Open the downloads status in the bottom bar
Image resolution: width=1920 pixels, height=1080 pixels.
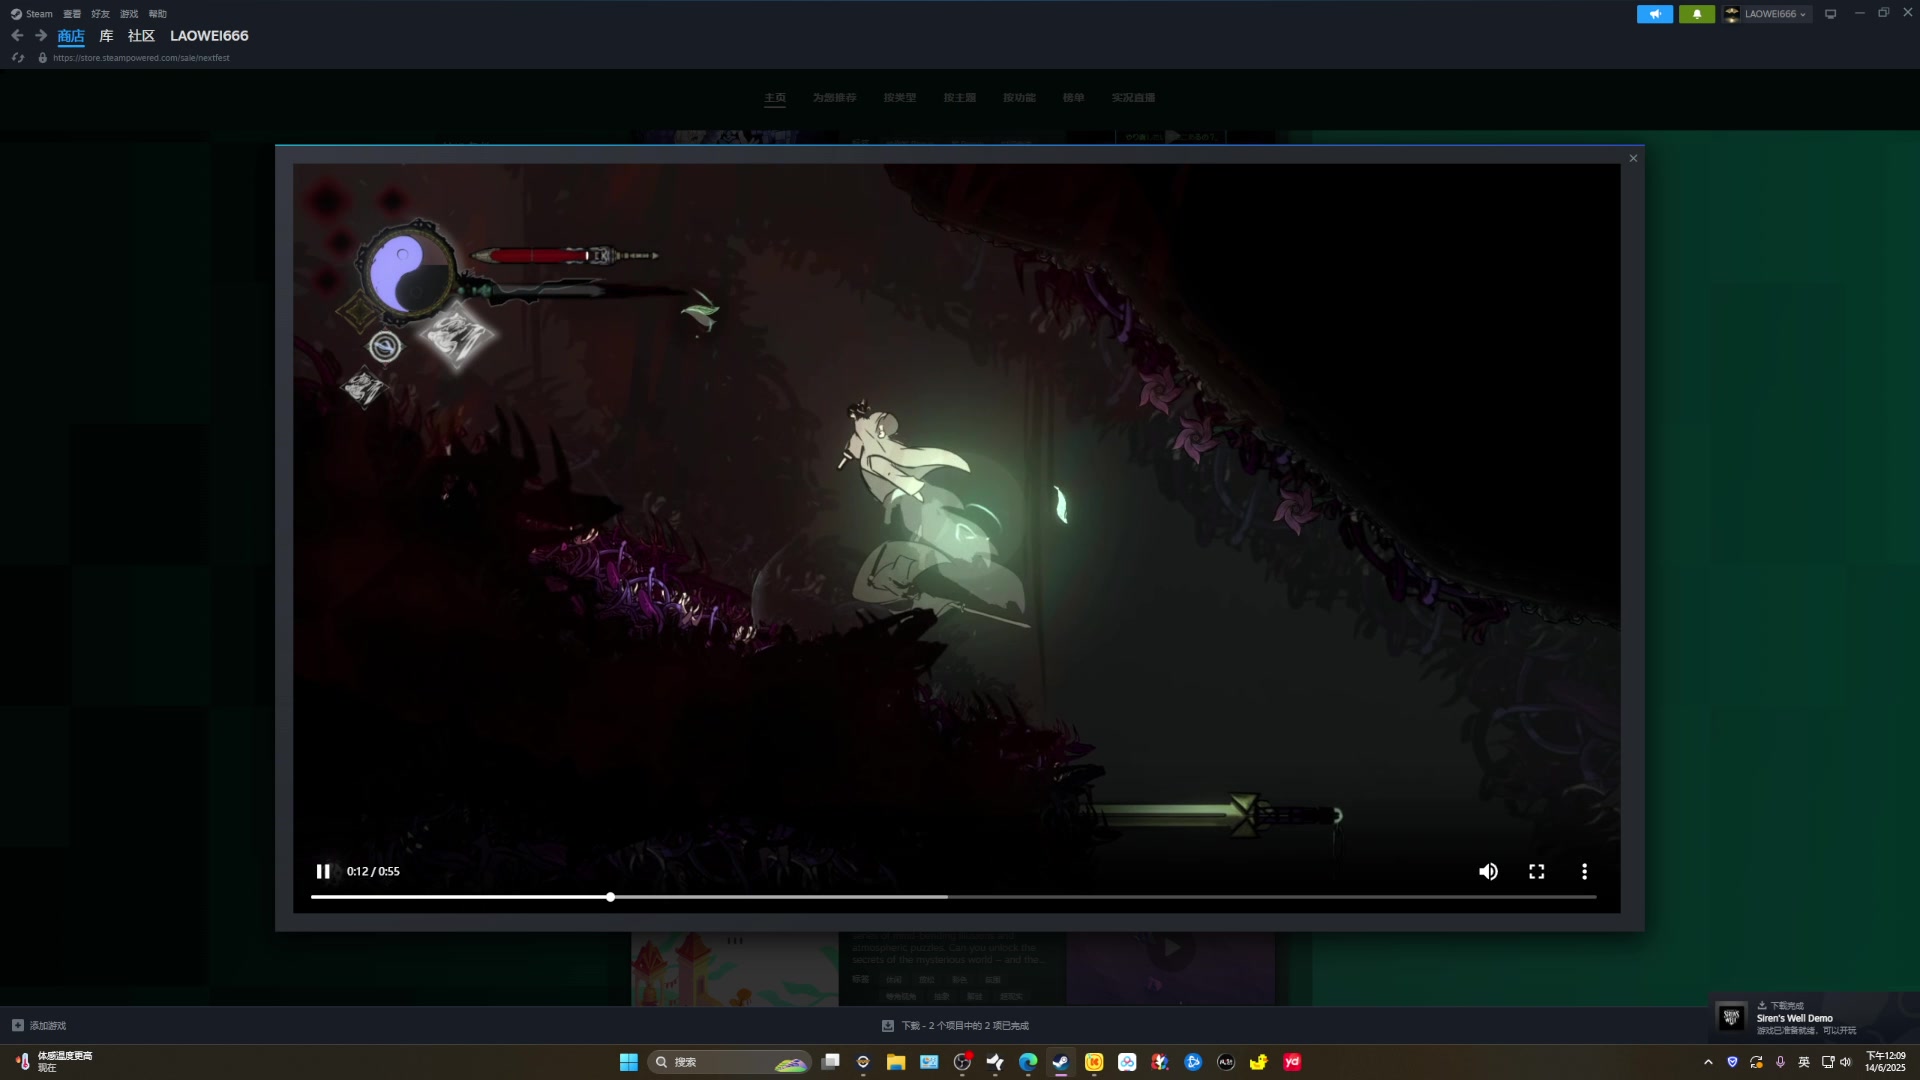[955, 1026]
